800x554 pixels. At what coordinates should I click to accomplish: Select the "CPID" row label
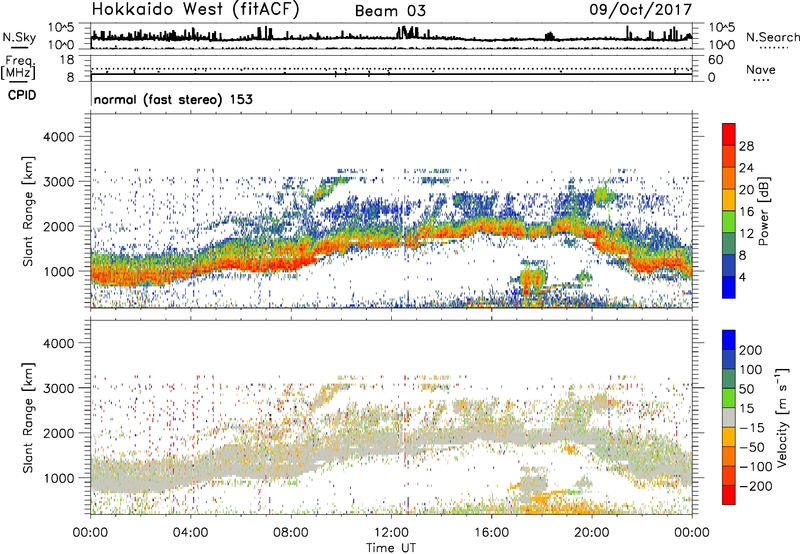pyautogui.click(x=22, y=95)
